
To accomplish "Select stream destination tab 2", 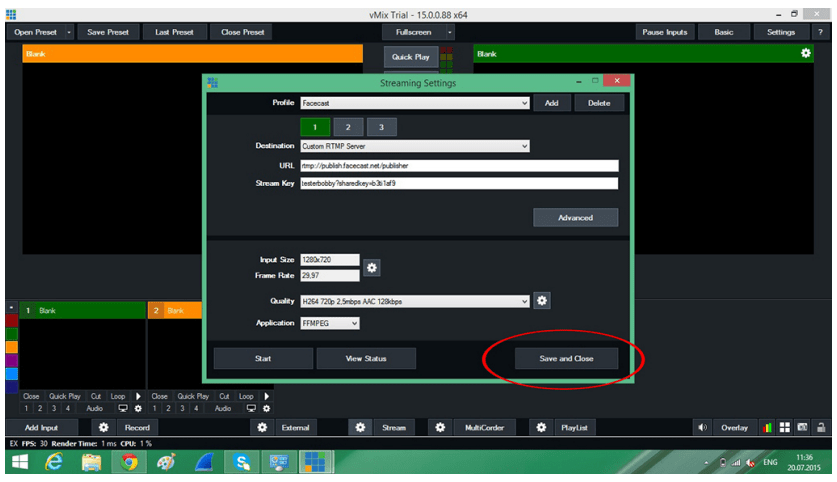I will (348, 127).
